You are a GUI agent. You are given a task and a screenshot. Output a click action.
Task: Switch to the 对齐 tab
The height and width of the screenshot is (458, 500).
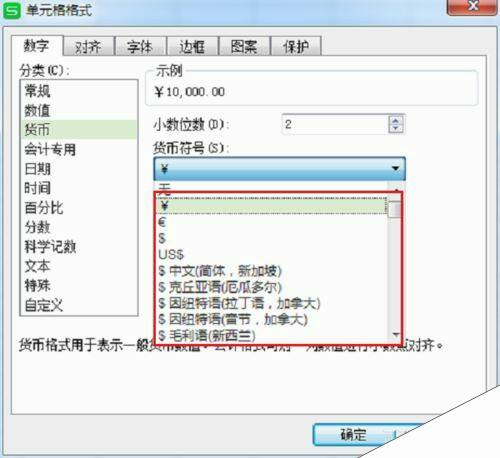88,46
